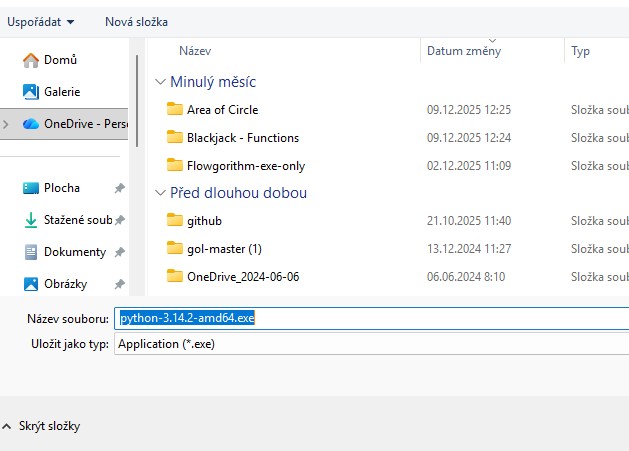This screenshot has width=629, height=451.
Task: Sort by Datum změny column header
Action: coord(464,51)
